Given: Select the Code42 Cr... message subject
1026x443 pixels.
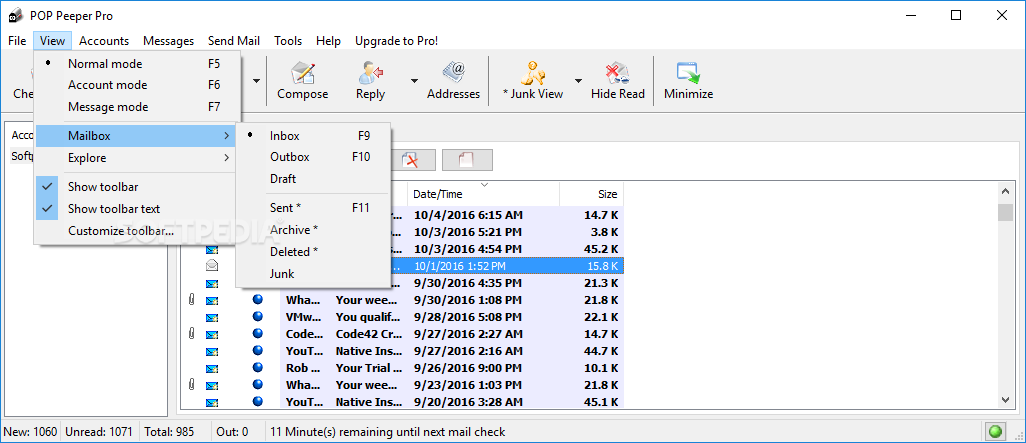Looking at the screenshot, I should pyautogui.click(x=367, y=334).
